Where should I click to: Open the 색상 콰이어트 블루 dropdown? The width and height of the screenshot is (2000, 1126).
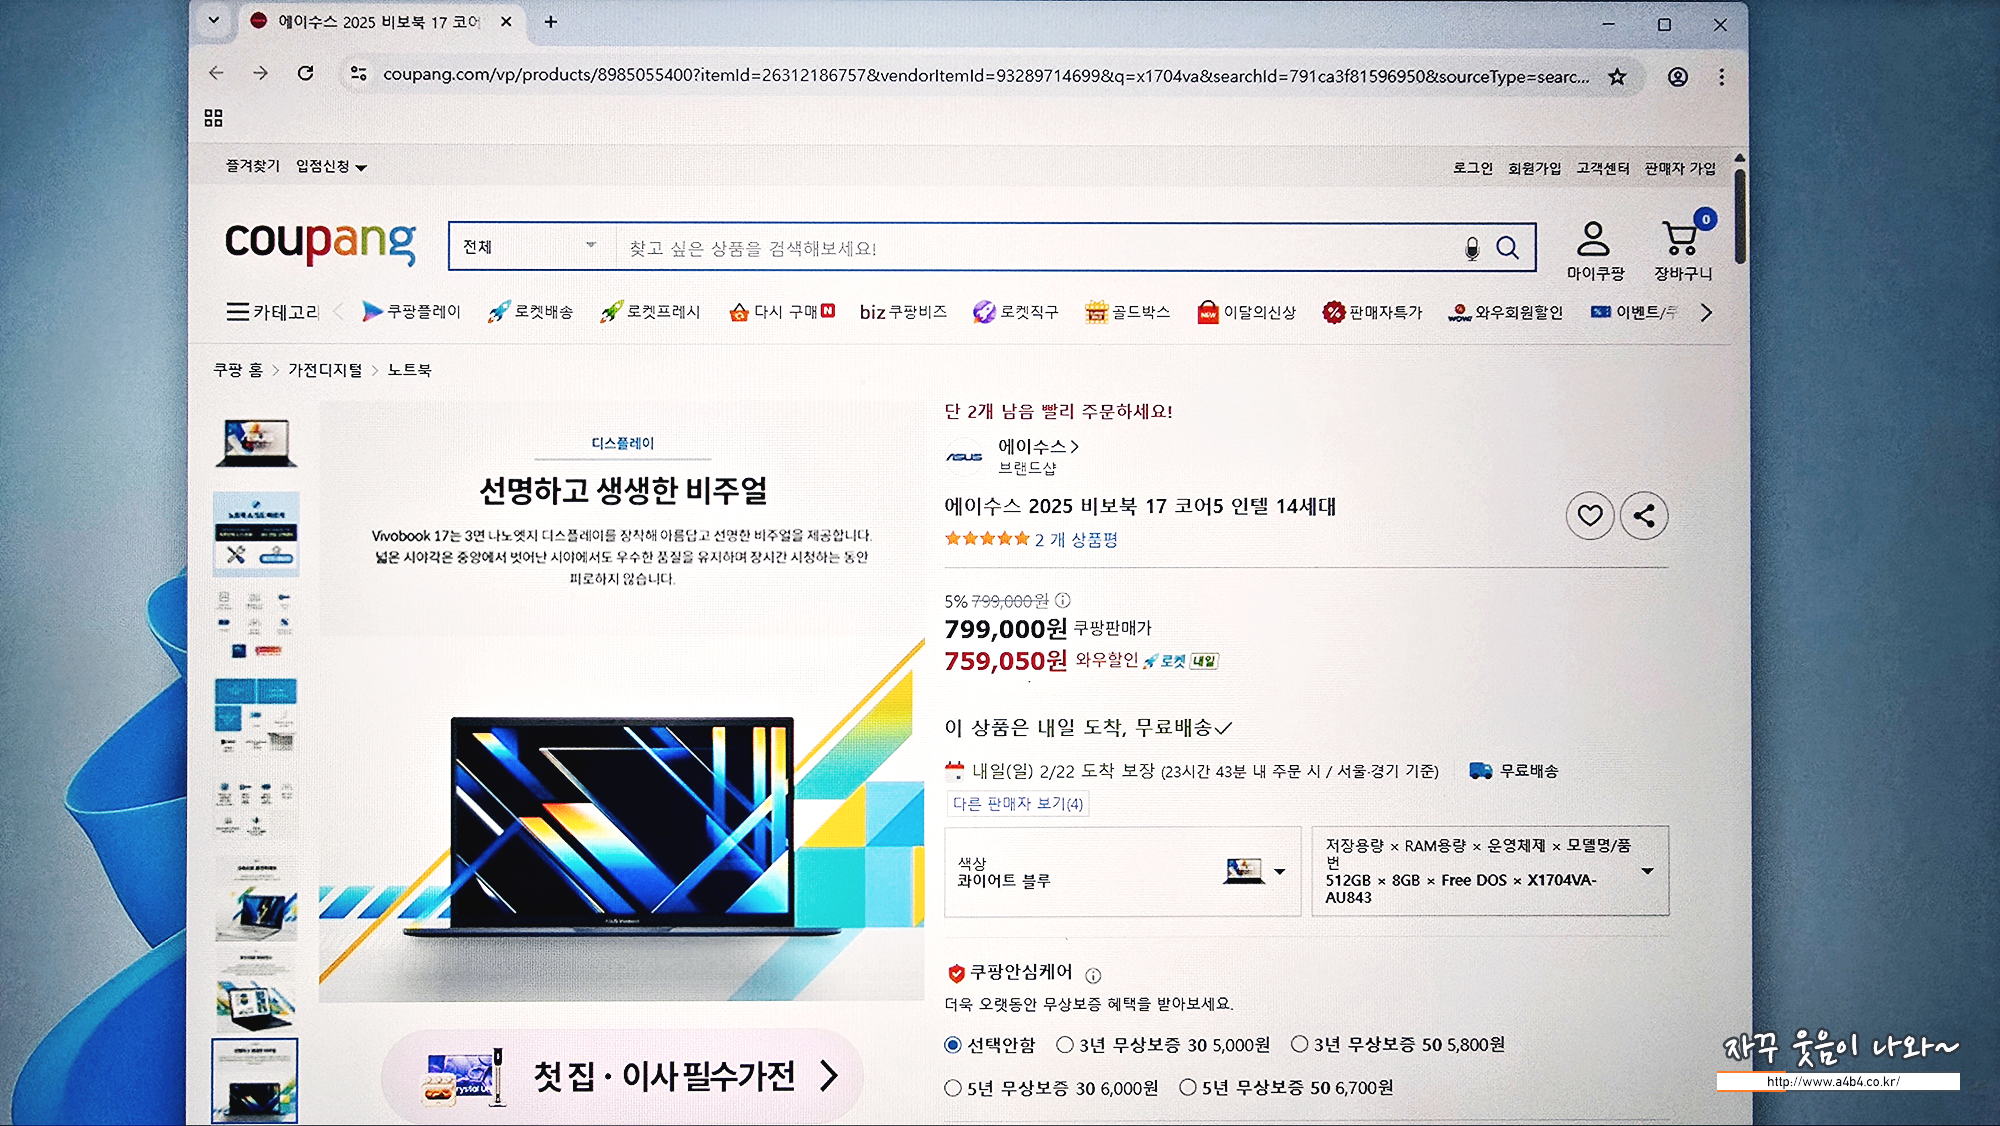pyautogui.click(x=1122, y=872)
